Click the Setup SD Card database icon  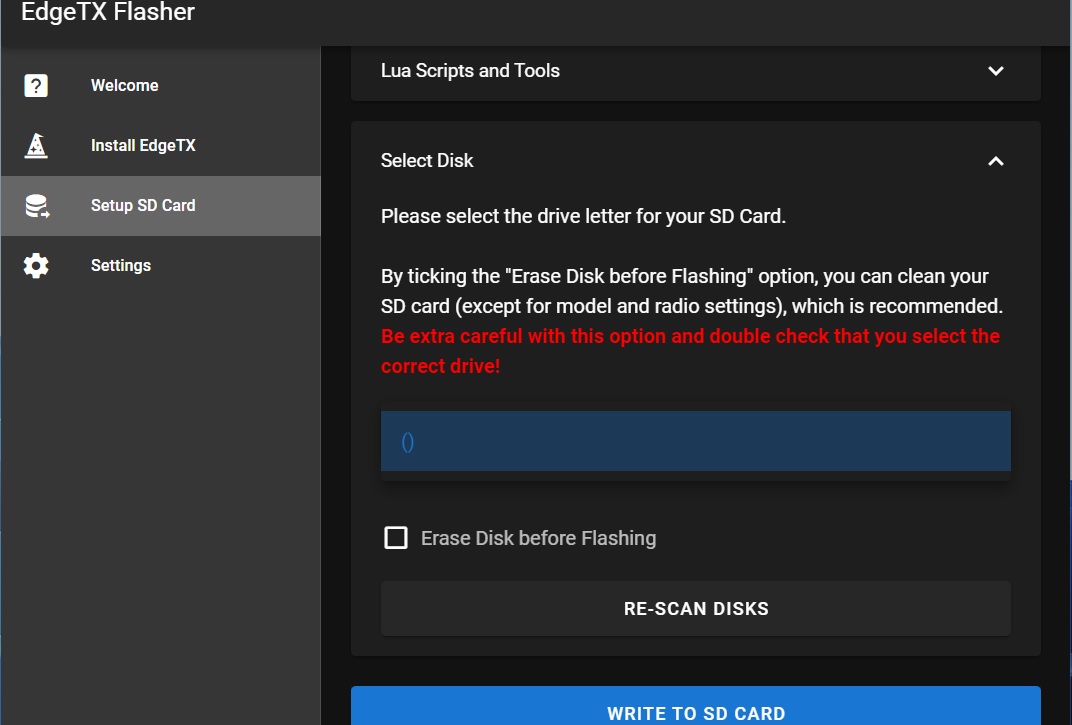(x=37, y=206)
